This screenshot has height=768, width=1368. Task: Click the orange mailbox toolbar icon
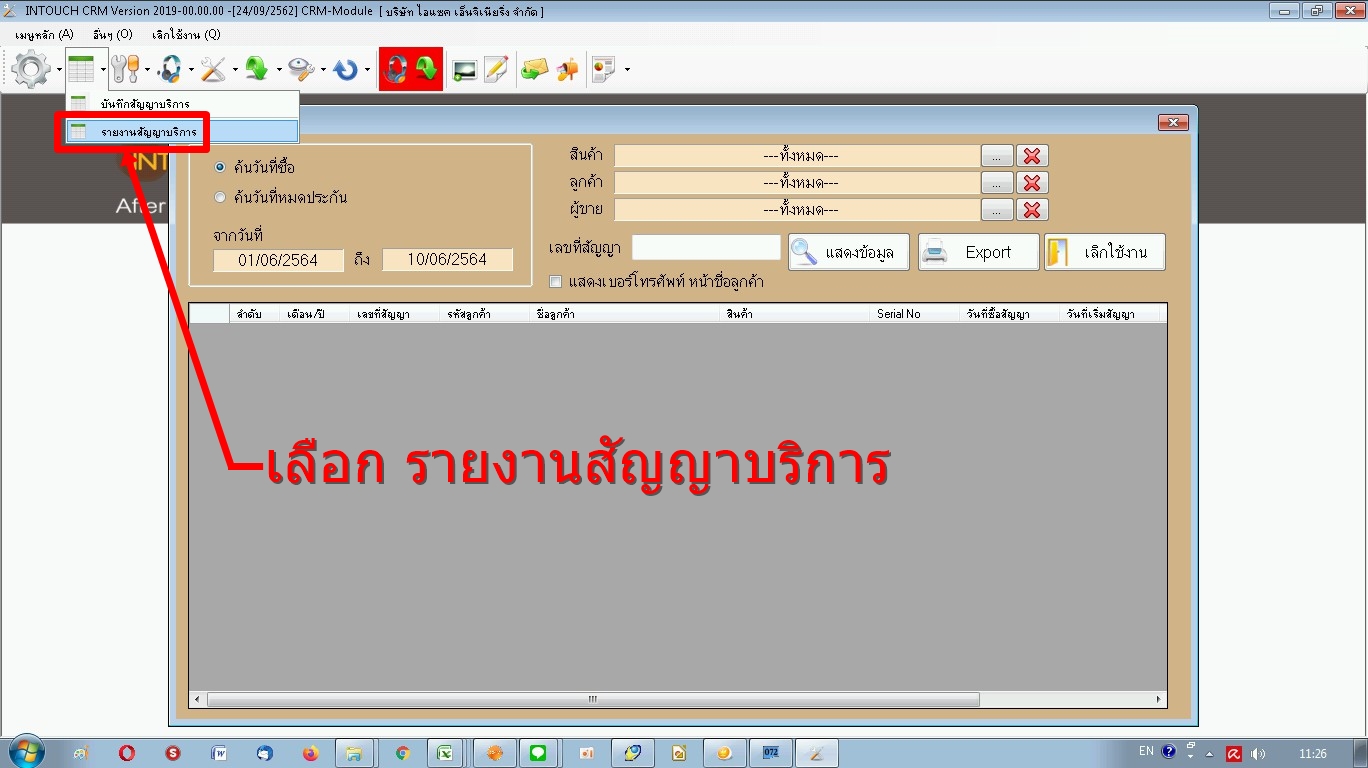point(568,69)
